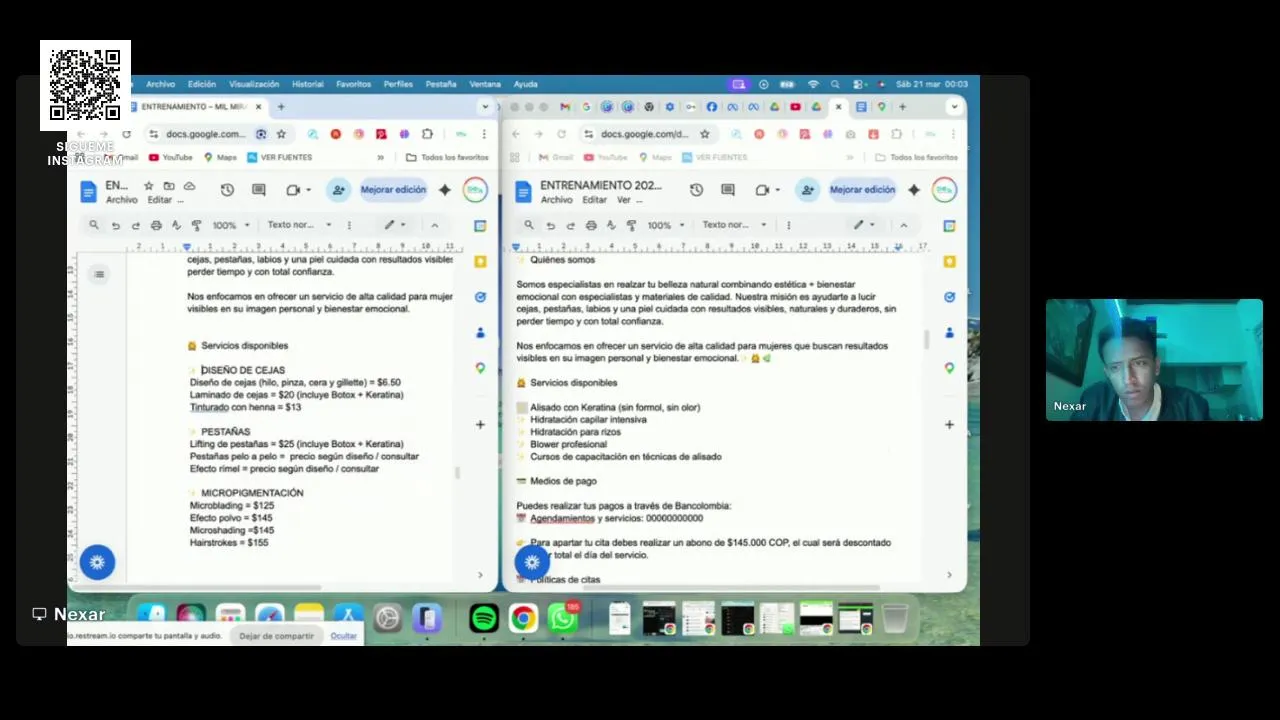Click paint format icon in left Docs toolbar
1280x720 pixels.
point(196,225)
